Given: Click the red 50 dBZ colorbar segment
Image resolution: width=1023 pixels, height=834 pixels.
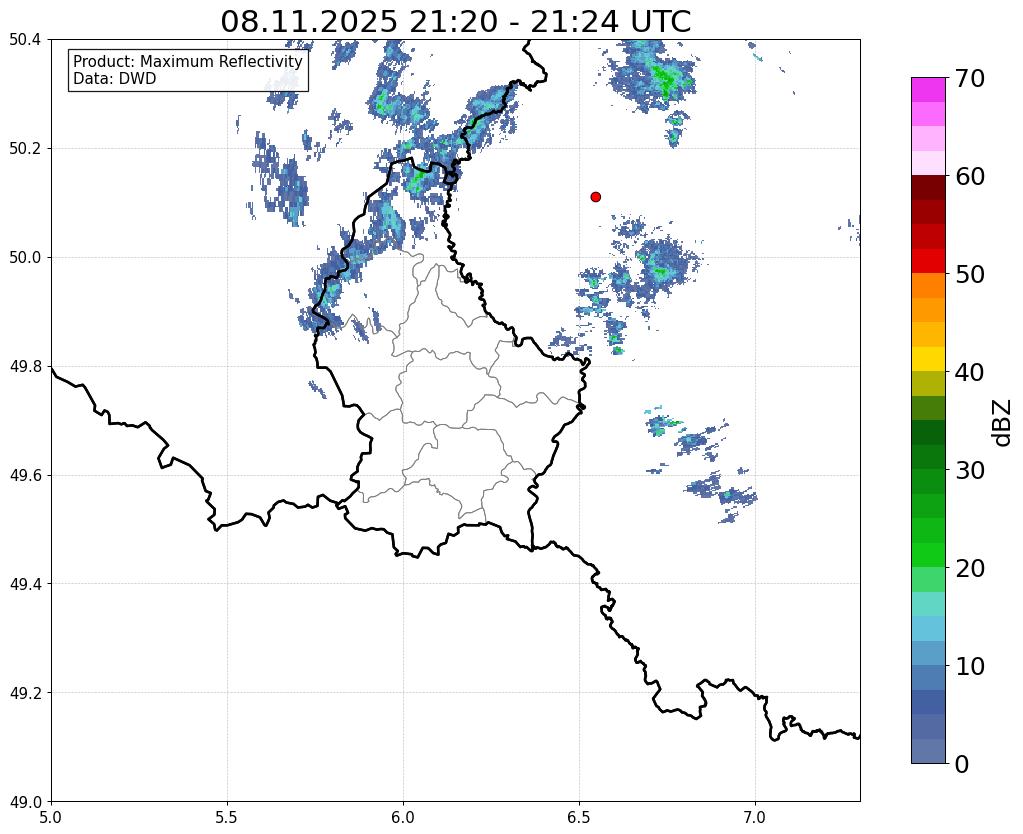Looking at the screenshot, I should pyautogui.click(x=928, y=261).
